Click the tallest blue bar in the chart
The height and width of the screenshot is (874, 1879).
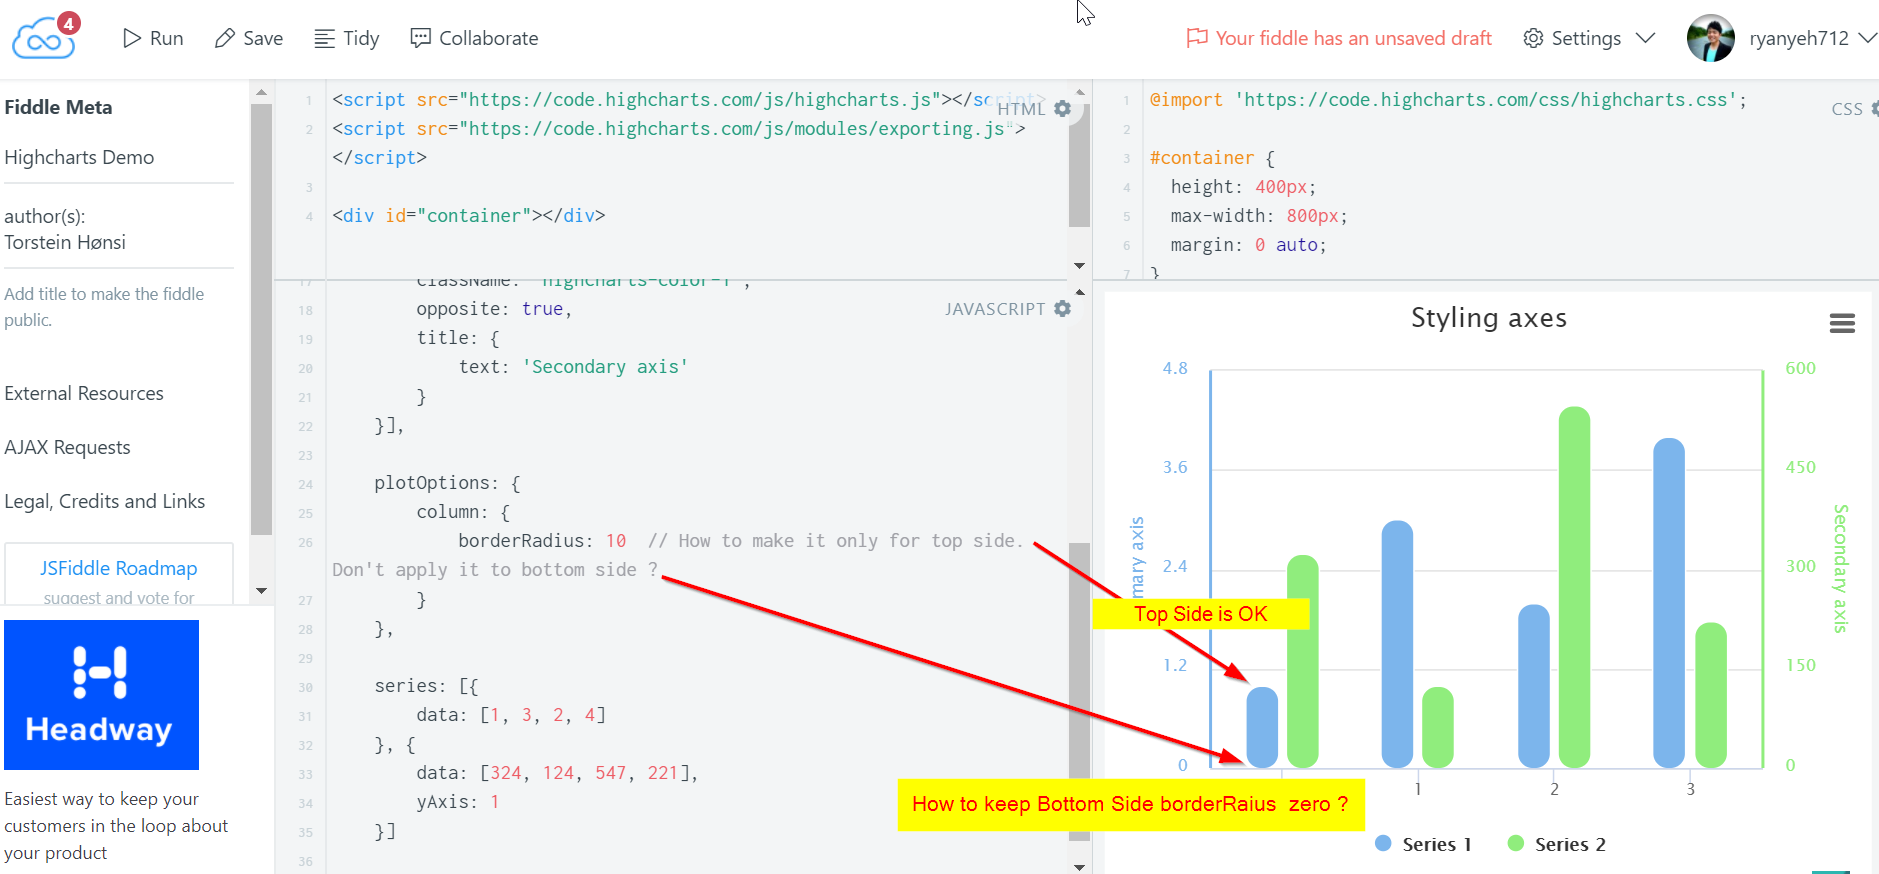(x=1669, y=603)
